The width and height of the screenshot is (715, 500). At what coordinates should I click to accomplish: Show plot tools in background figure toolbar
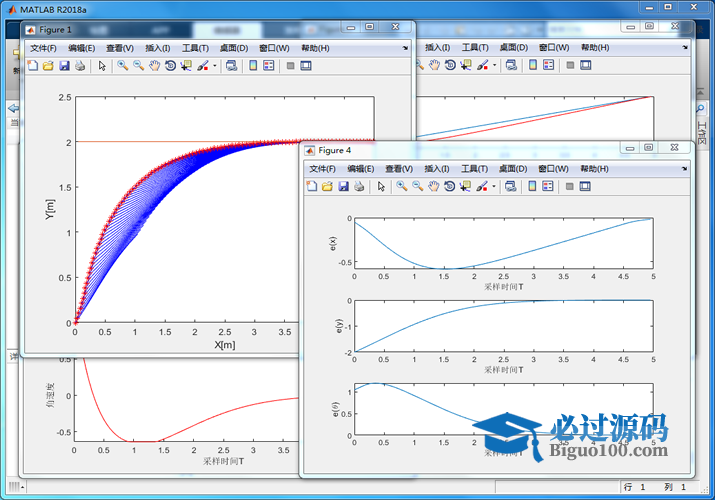[585, 65]
